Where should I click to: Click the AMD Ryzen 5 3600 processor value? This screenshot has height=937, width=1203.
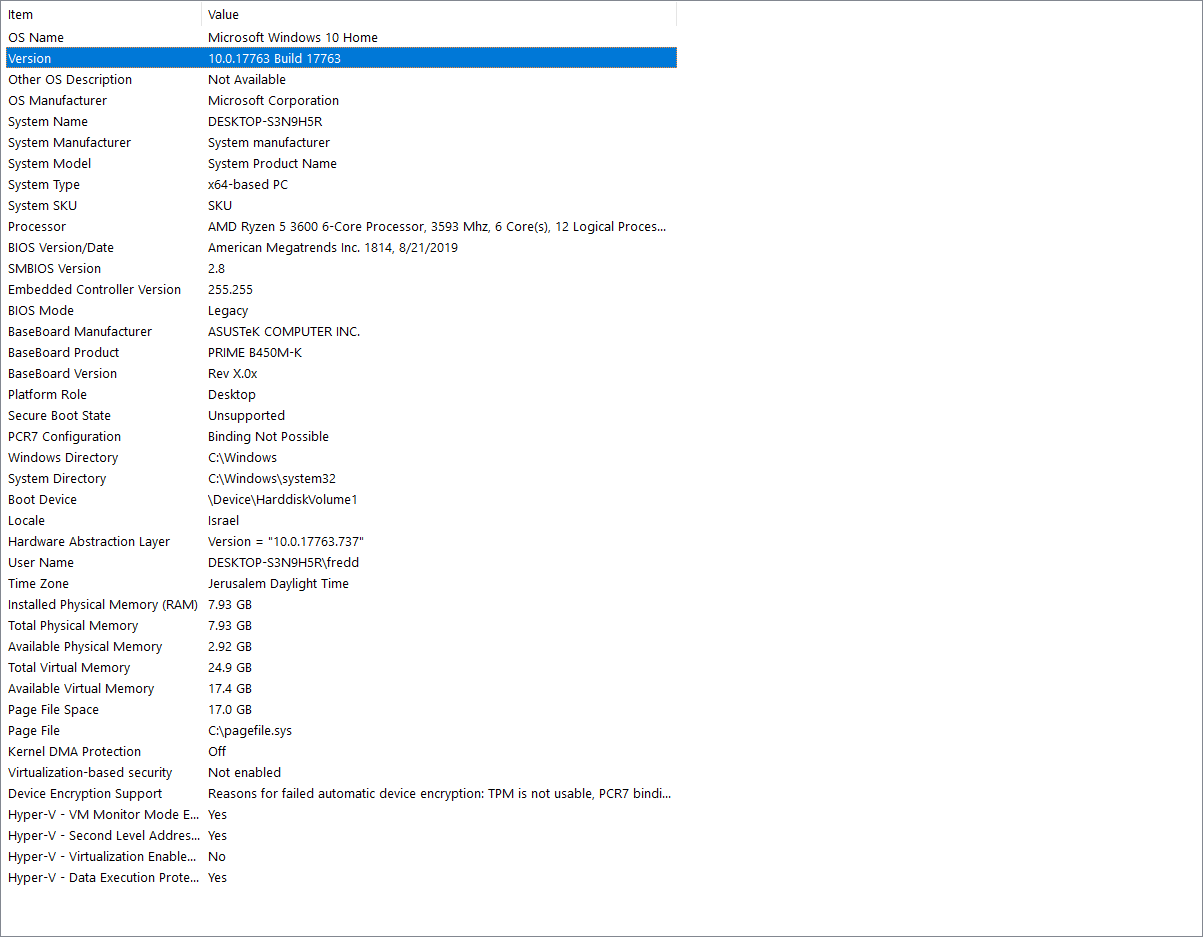click(437, 227)
